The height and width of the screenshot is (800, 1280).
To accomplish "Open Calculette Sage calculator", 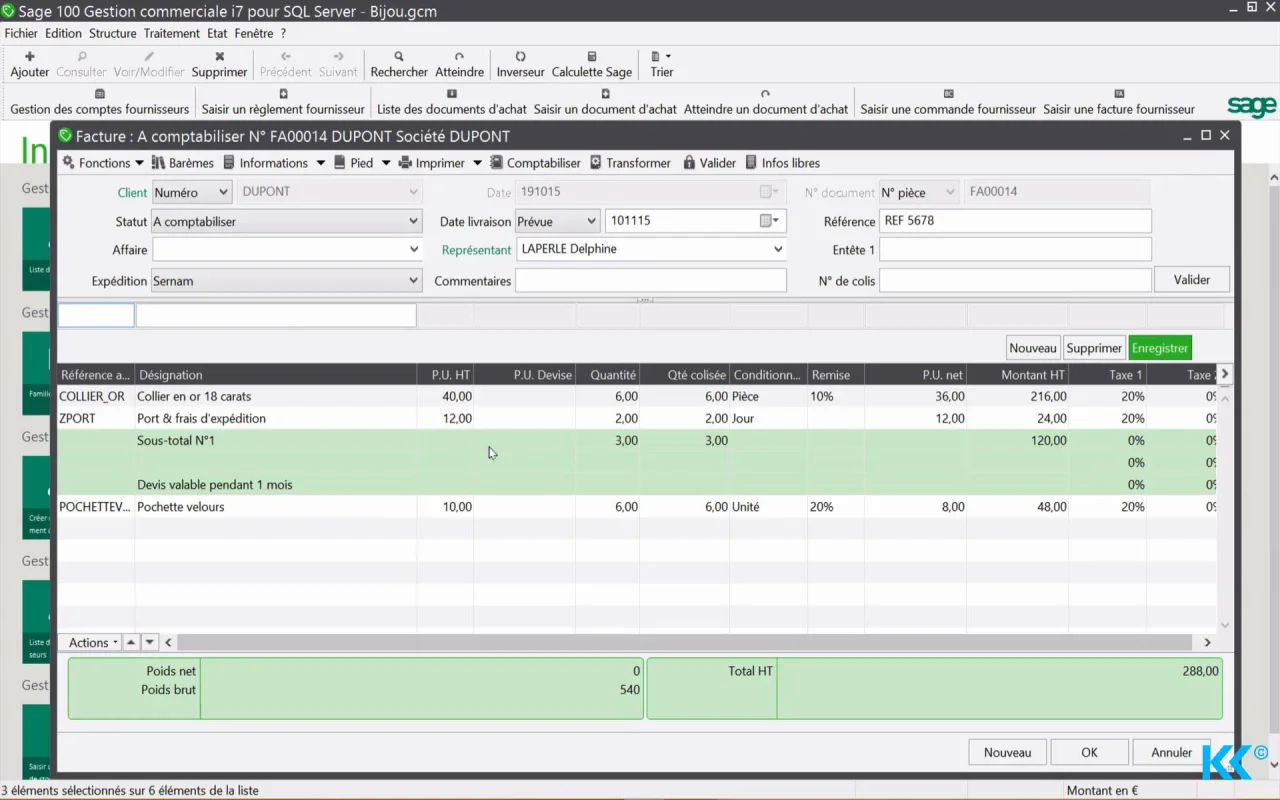I will click(x=592, y=64).
